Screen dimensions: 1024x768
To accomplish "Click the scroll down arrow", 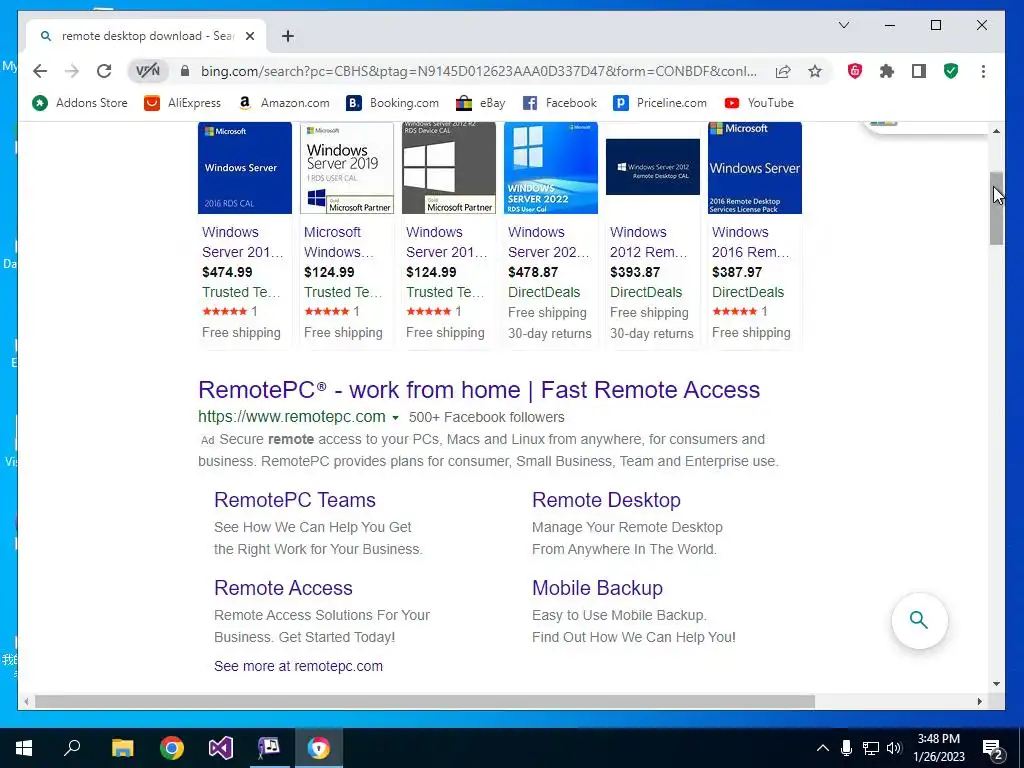I will pos(996,684).
